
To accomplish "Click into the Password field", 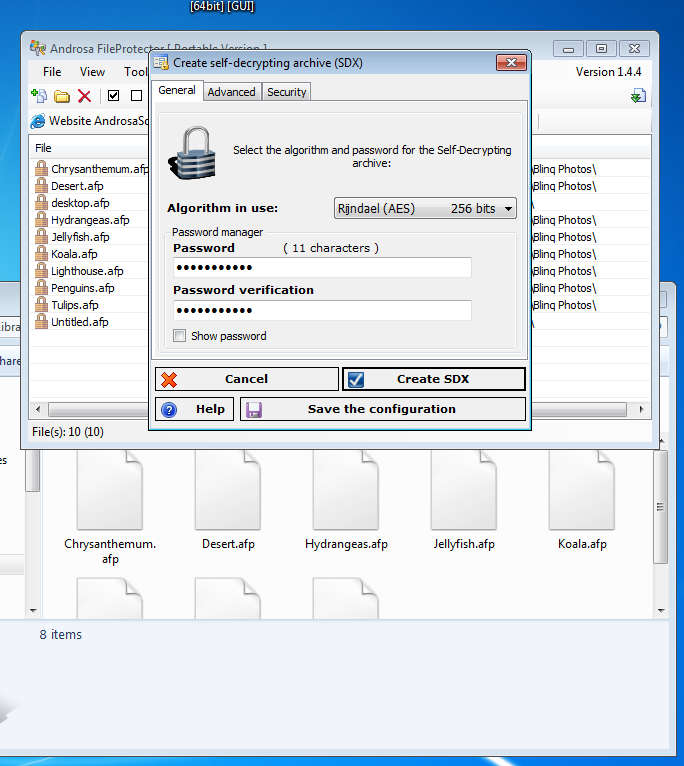I will point(322,268).
